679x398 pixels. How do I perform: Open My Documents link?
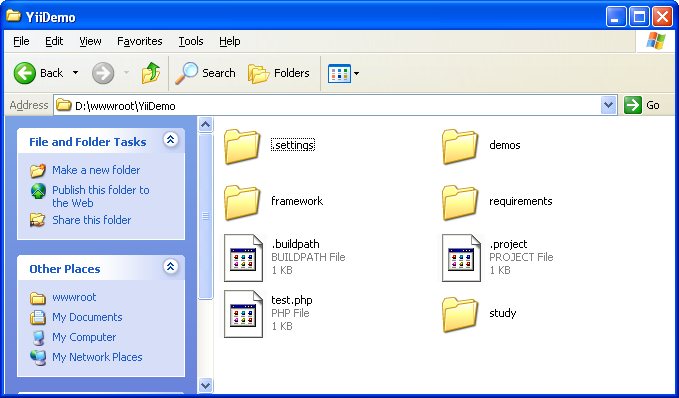pos(87,317)
